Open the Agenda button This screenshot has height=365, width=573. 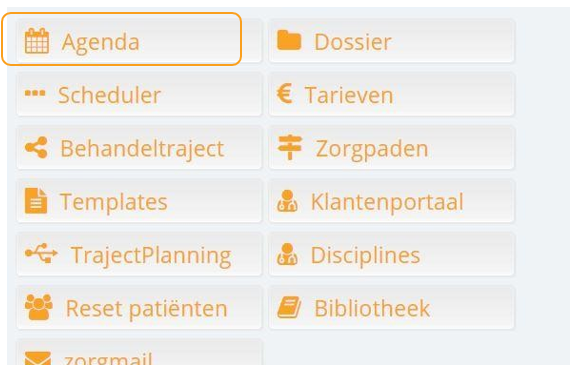(139, 41)
